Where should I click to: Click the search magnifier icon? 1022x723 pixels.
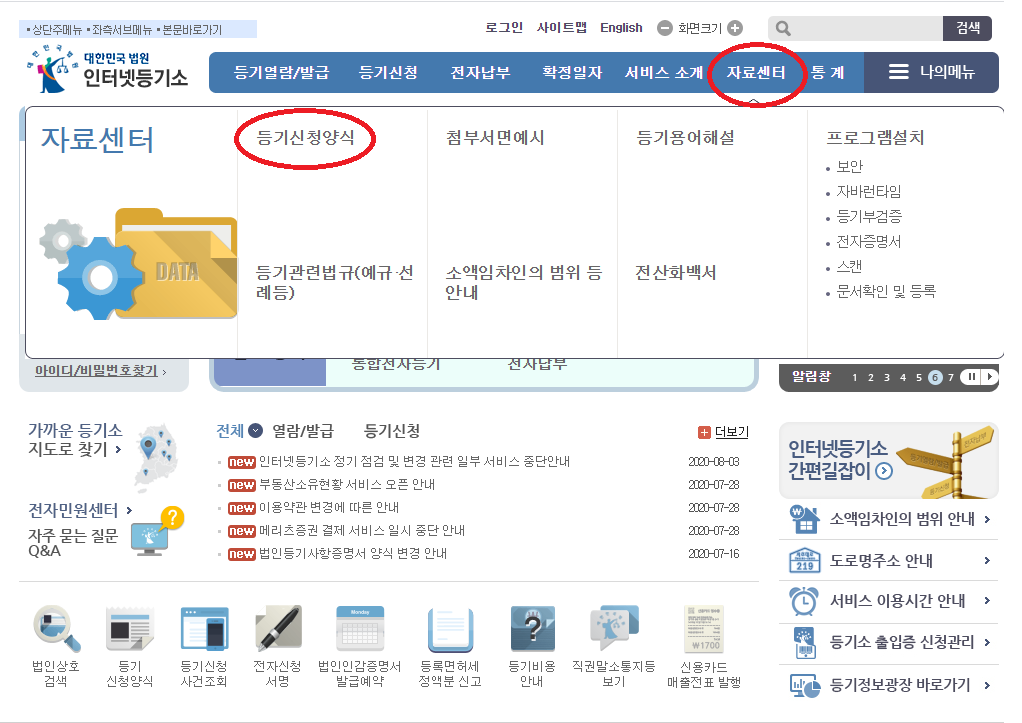coord(783,28)
